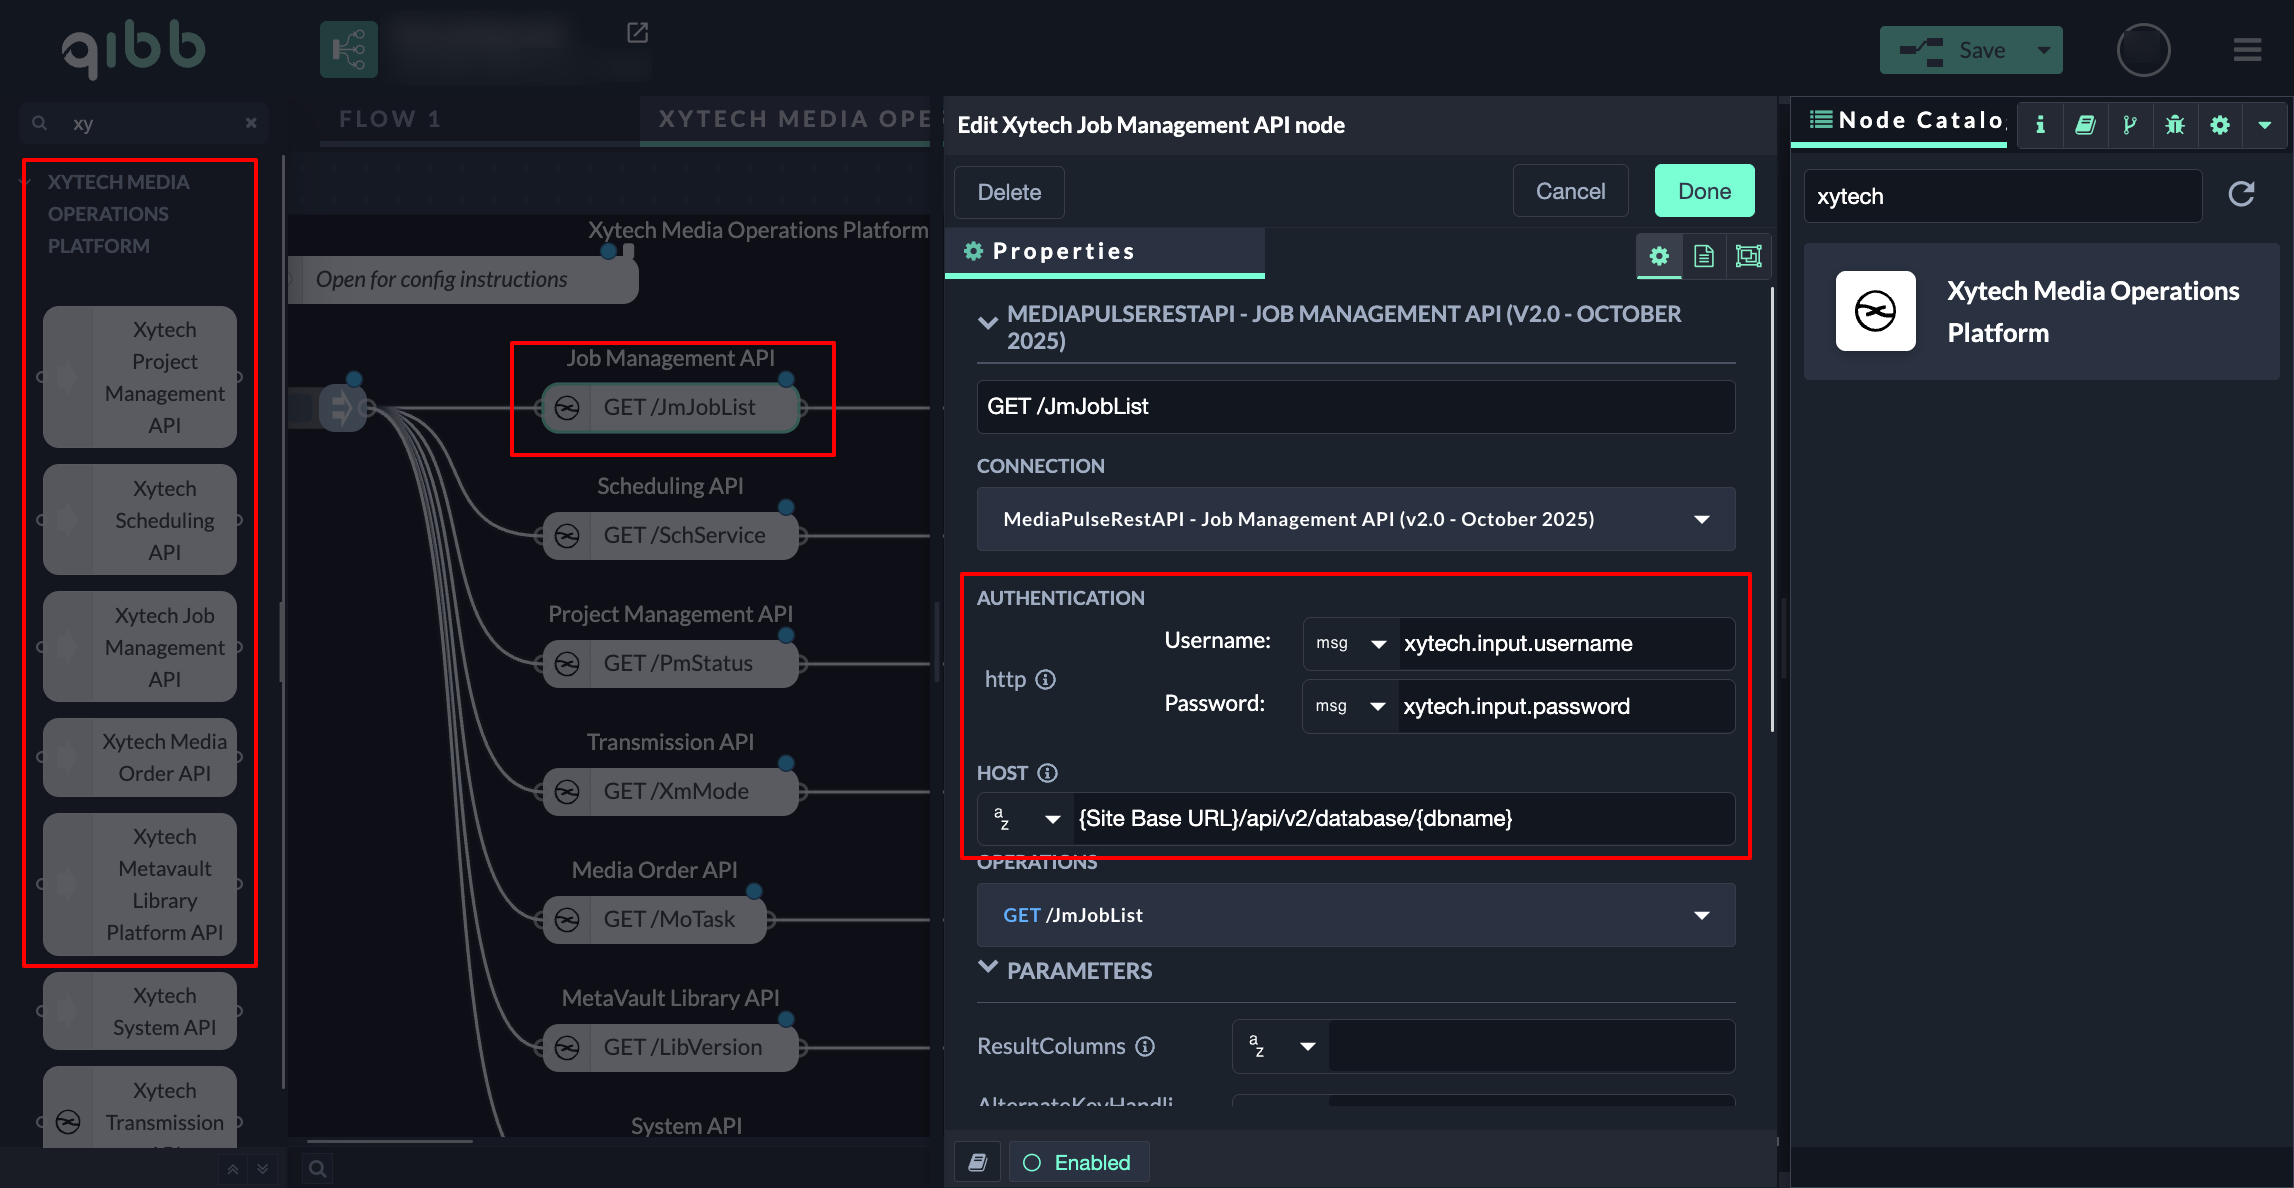This screenshot has height=1188, width=2294.
Task: Expand the Connection dropdown list
Action: point(1701,519)
